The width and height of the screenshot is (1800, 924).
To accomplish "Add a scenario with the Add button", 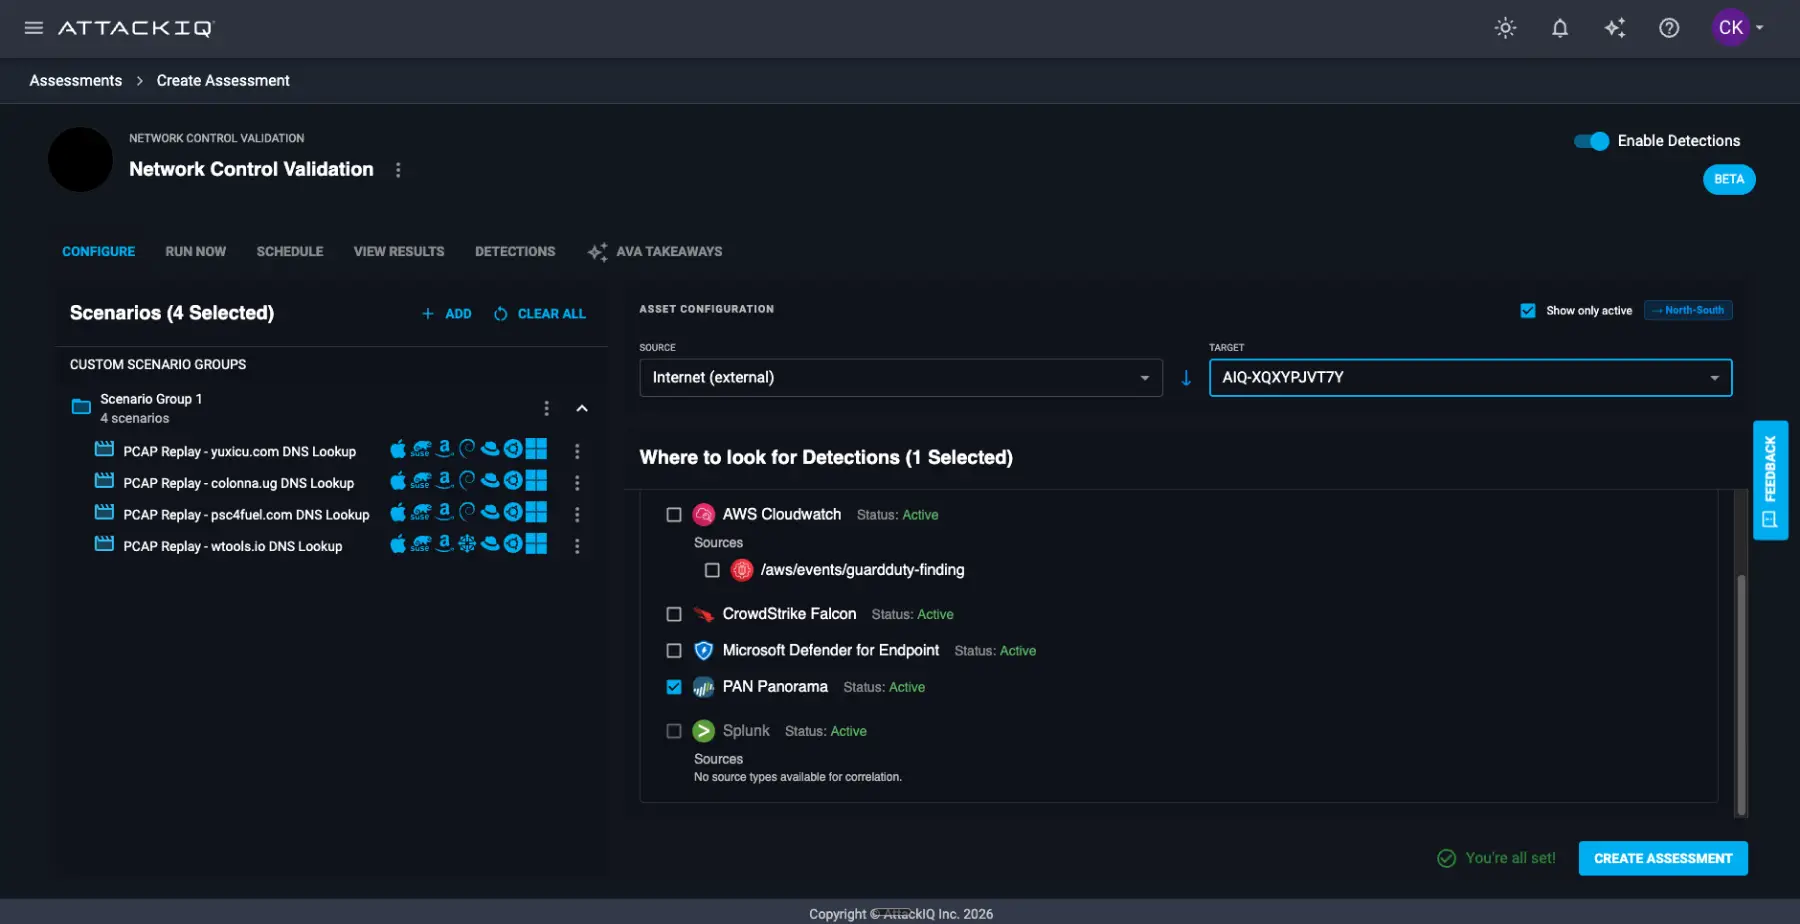I will pyautogui.click(x=446, y=314).
